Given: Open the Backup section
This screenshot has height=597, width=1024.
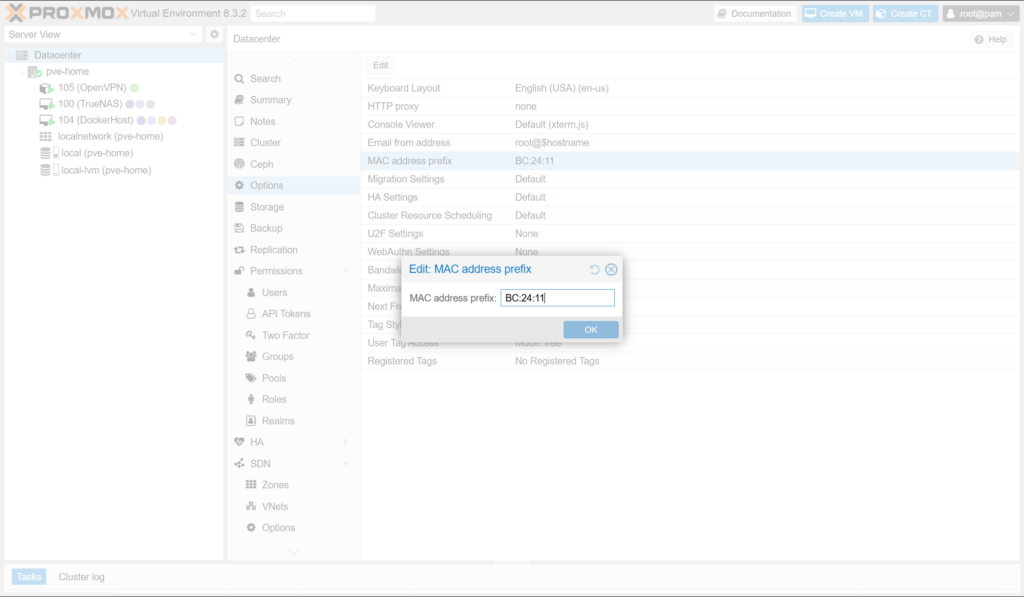Looking at the screenshot, I should [265, 228].
